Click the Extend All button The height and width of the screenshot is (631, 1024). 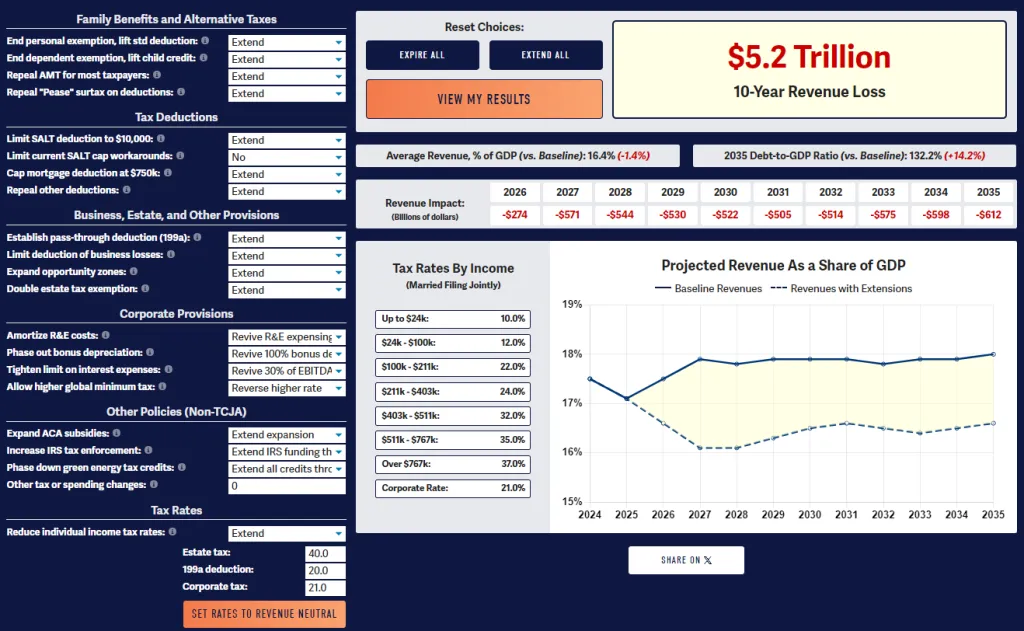545,55
